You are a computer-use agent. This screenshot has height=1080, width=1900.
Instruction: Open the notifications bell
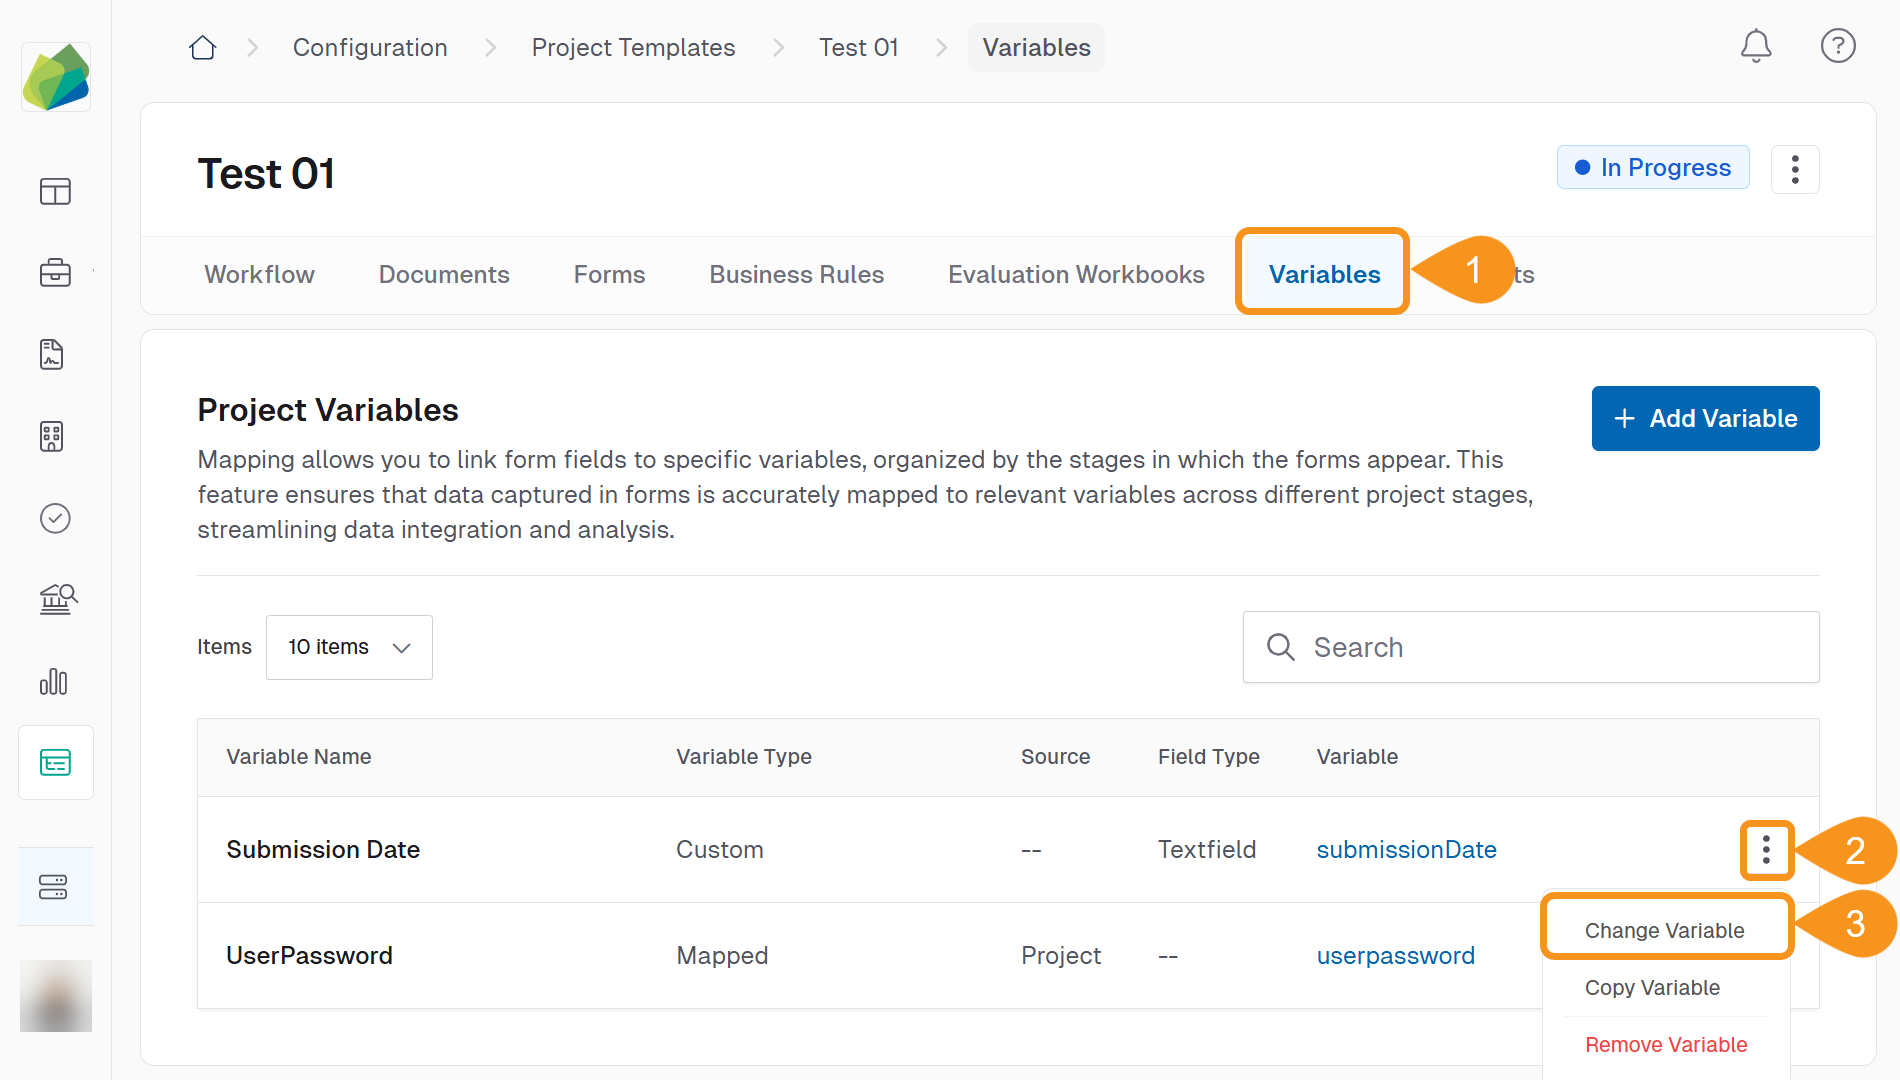[x=1755, y=46]
